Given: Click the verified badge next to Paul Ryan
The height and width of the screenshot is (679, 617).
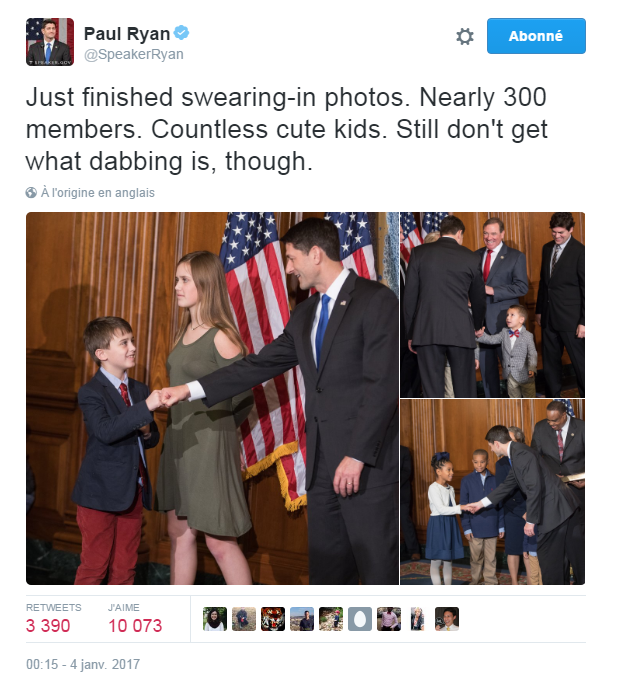Looking at the screenshot, I should (182, 33).
